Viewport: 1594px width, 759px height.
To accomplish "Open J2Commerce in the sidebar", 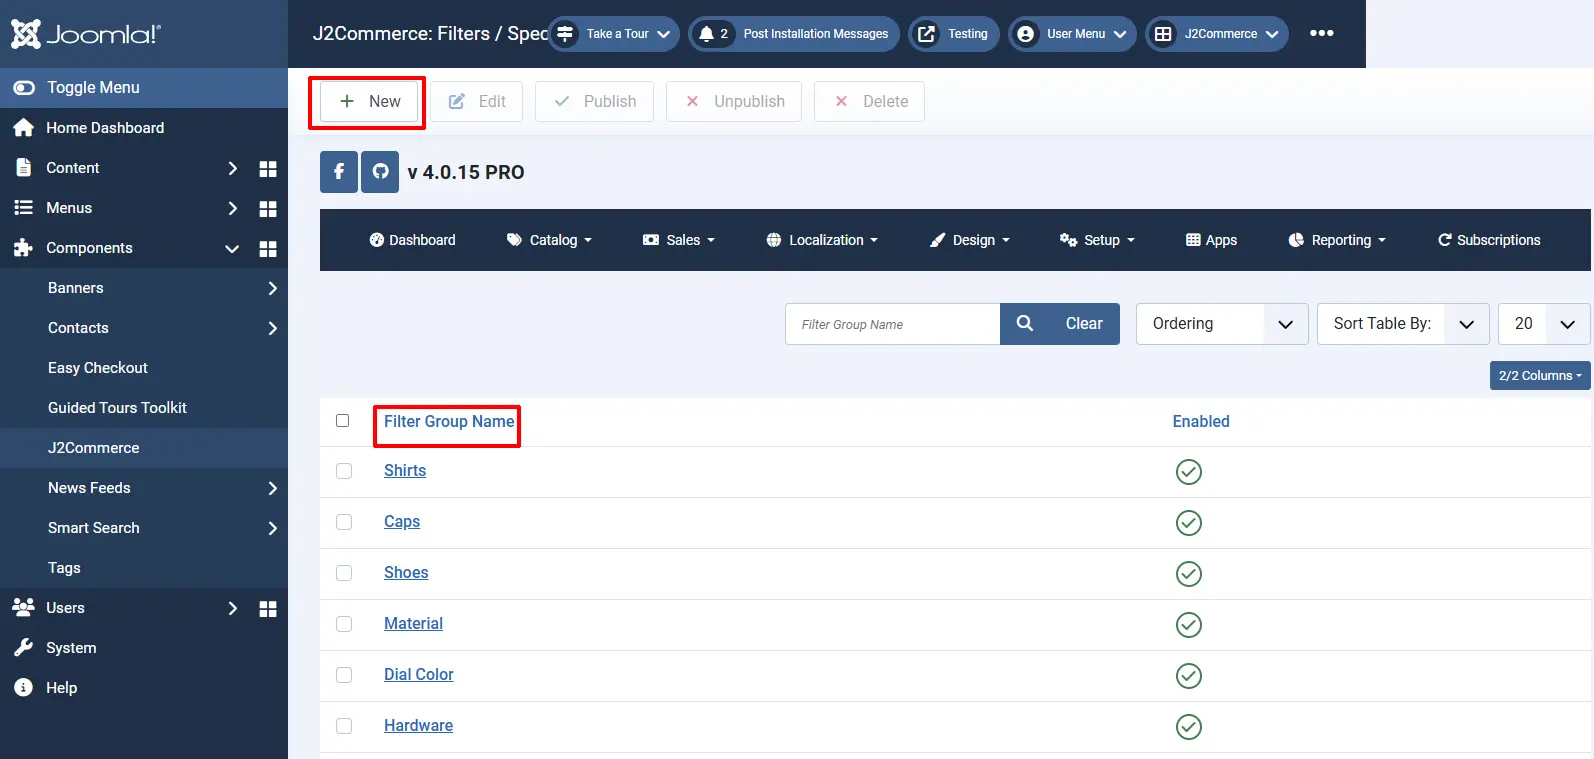I will point(144,448).
